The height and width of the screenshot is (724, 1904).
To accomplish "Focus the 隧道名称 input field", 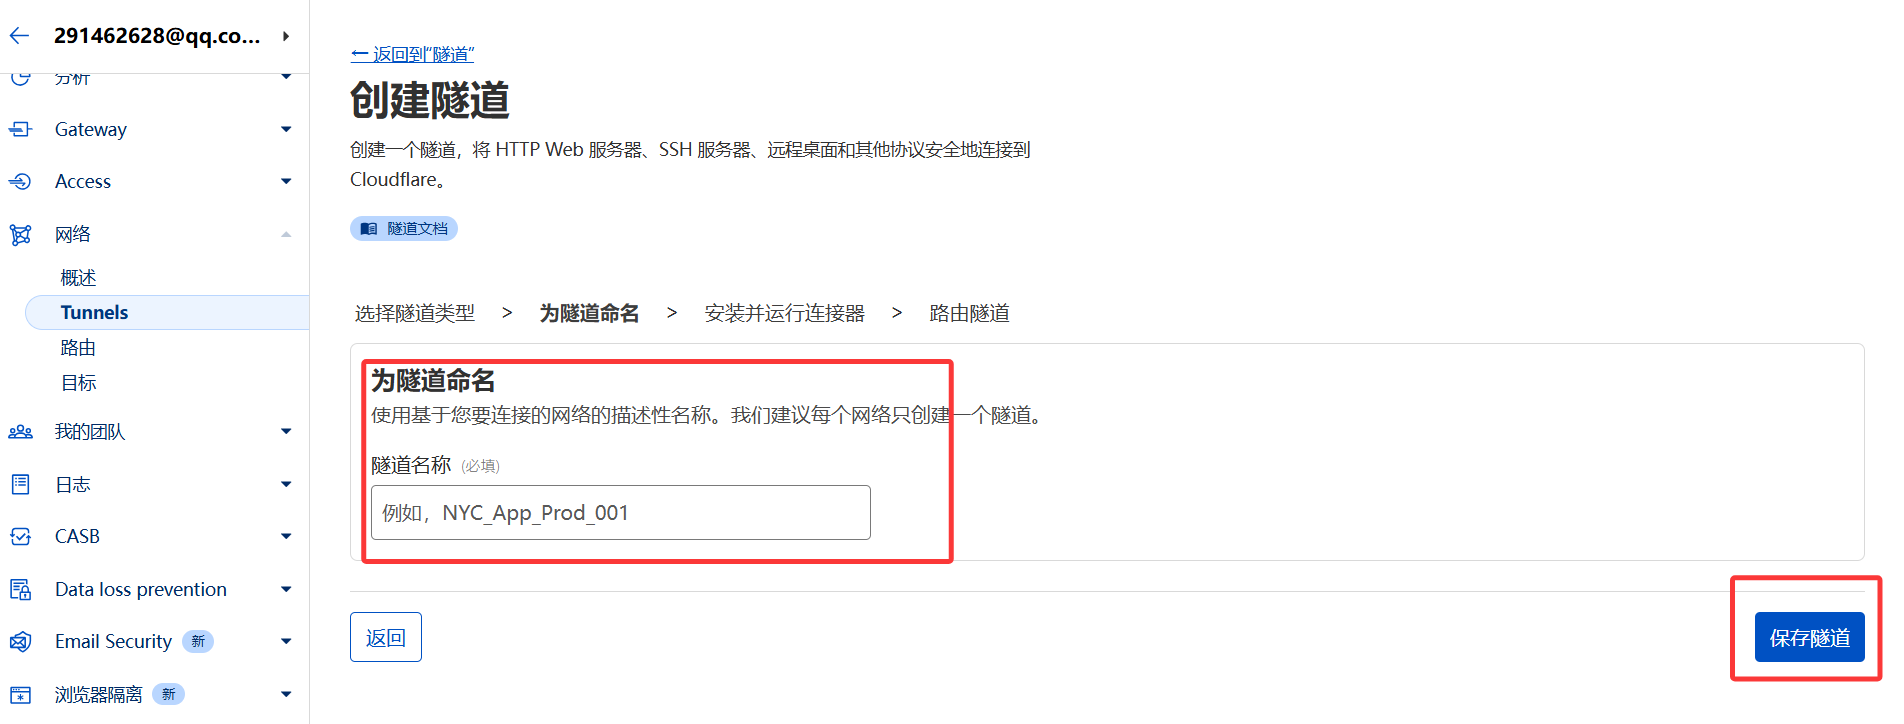I will pos(620,512).
